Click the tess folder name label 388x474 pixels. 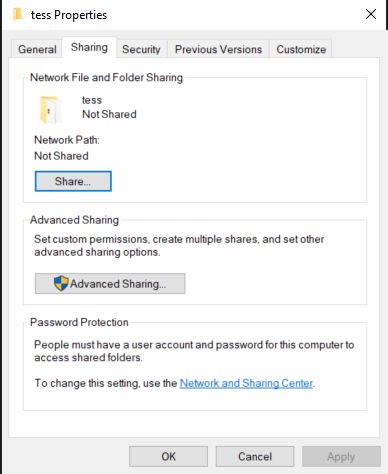(x=92, y=100)
